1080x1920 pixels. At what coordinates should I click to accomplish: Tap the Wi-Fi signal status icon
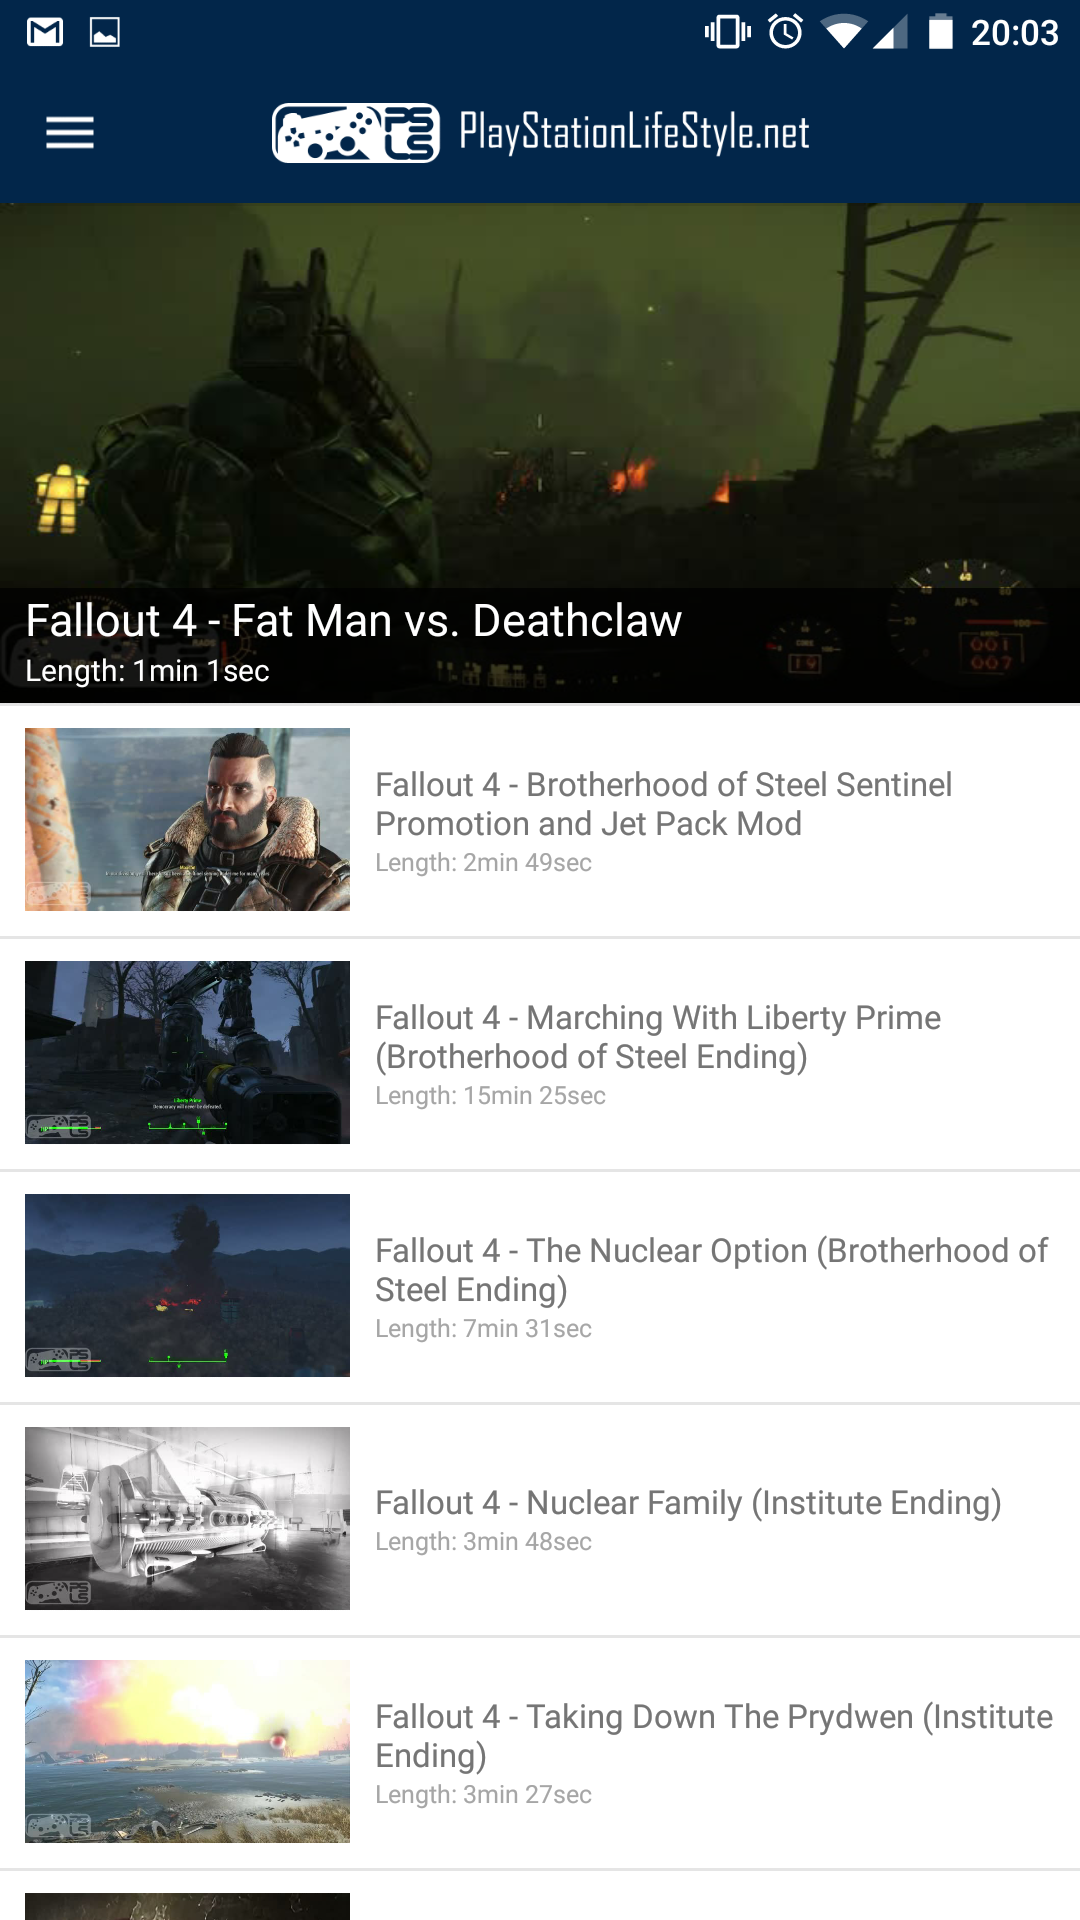(843, 33)
